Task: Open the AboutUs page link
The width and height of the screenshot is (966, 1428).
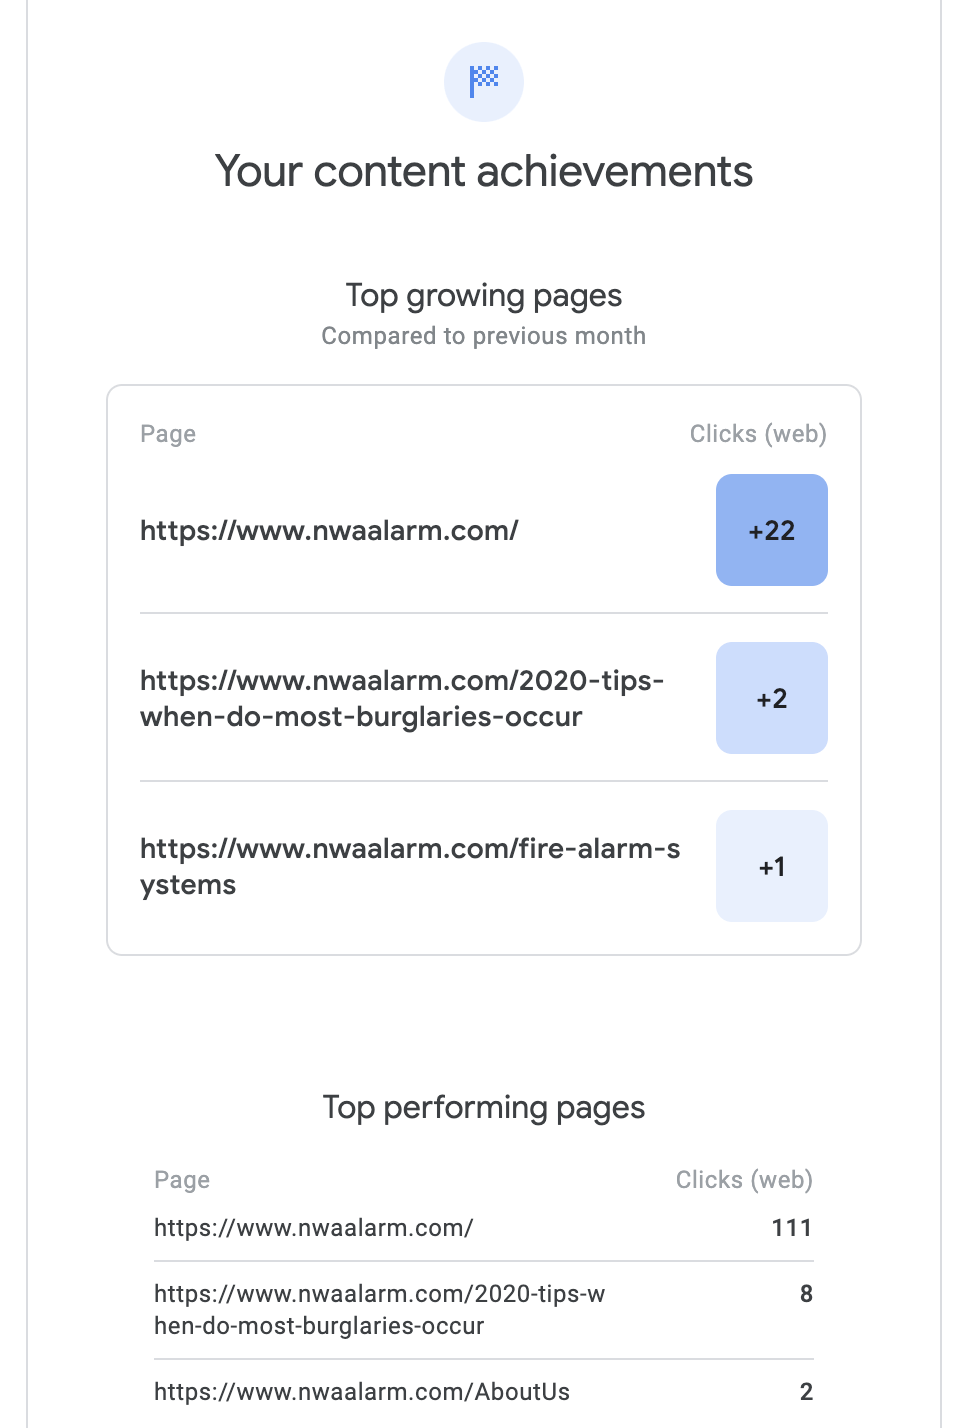Action: [361, 1392]
